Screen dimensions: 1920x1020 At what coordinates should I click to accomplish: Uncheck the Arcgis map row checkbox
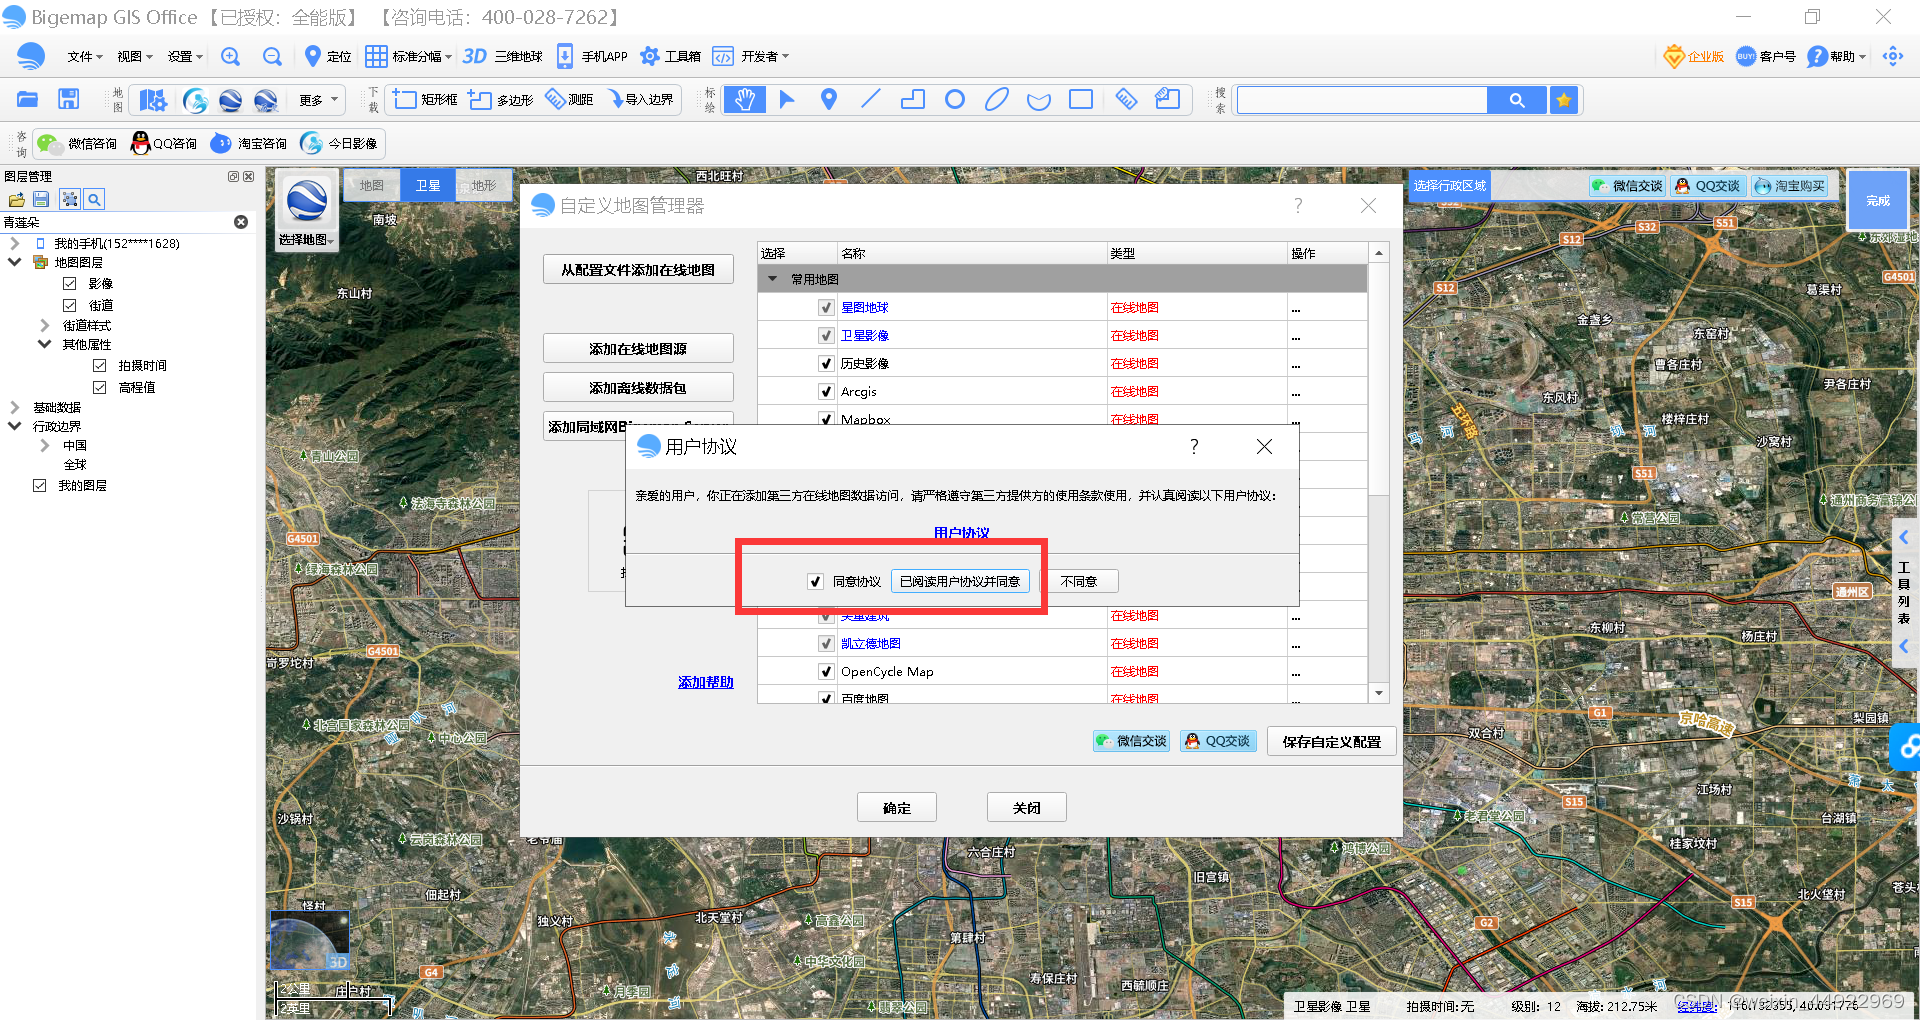pyautogui.click(x=826, y=392)
